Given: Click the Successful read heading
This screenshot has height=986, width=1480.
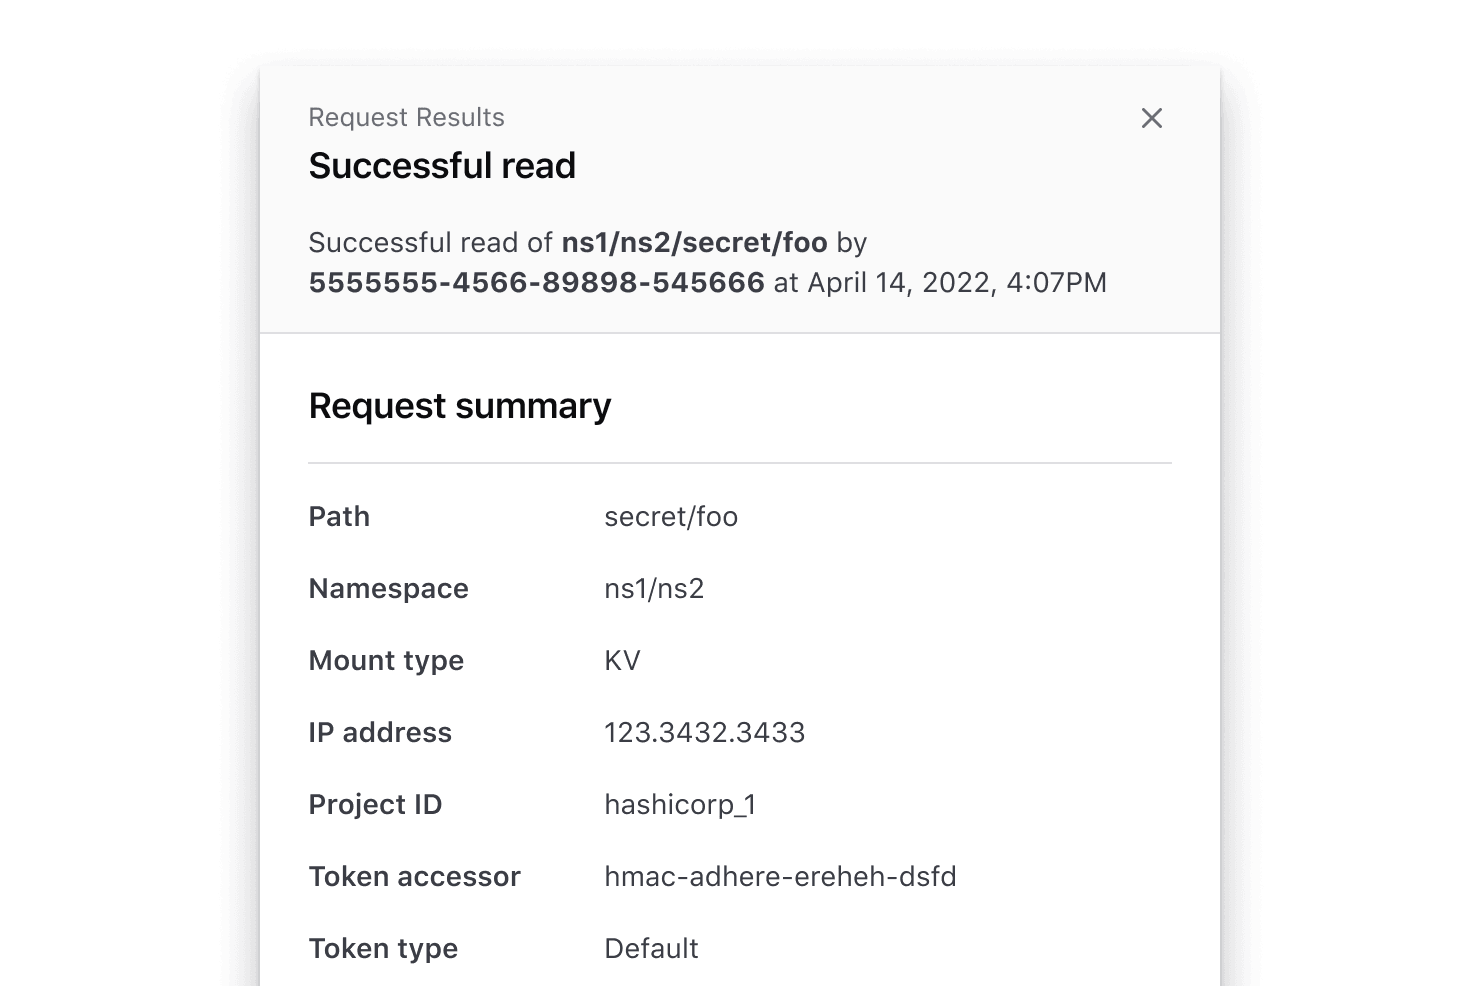Looking at the screenshot, I should (442, 166).
